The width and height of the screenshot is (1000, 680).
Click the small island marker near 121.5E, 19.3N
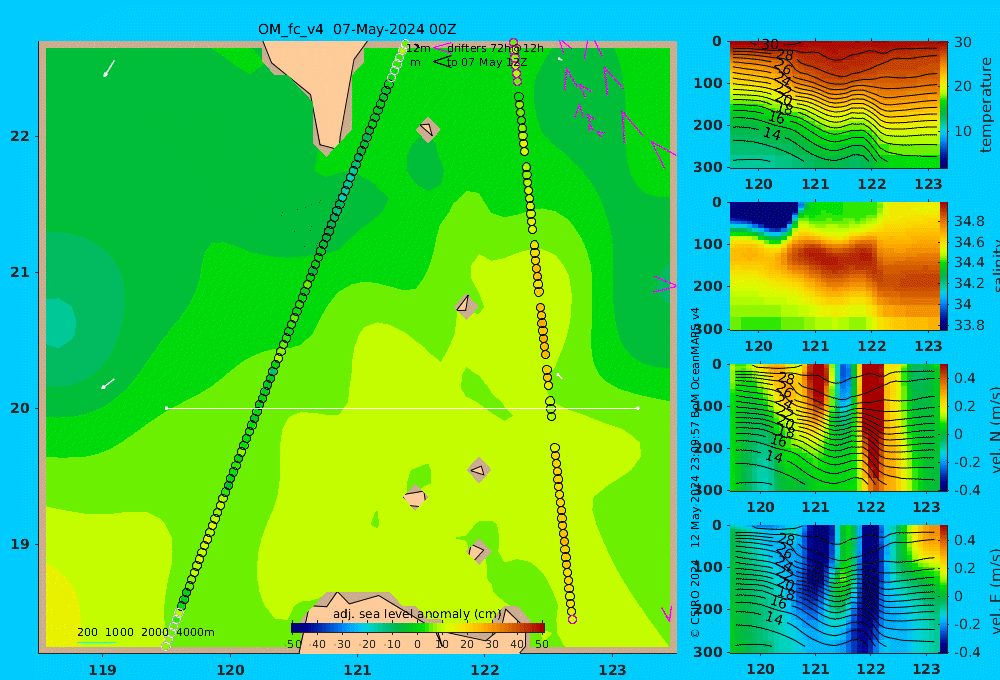415,497
